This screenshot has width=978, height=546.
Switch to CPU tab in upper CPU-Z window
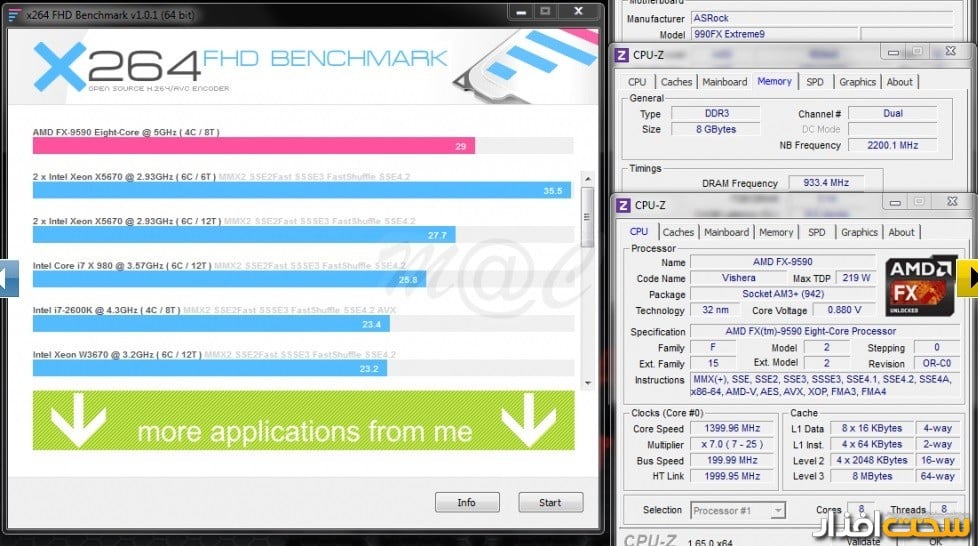(x=637, y=82)
